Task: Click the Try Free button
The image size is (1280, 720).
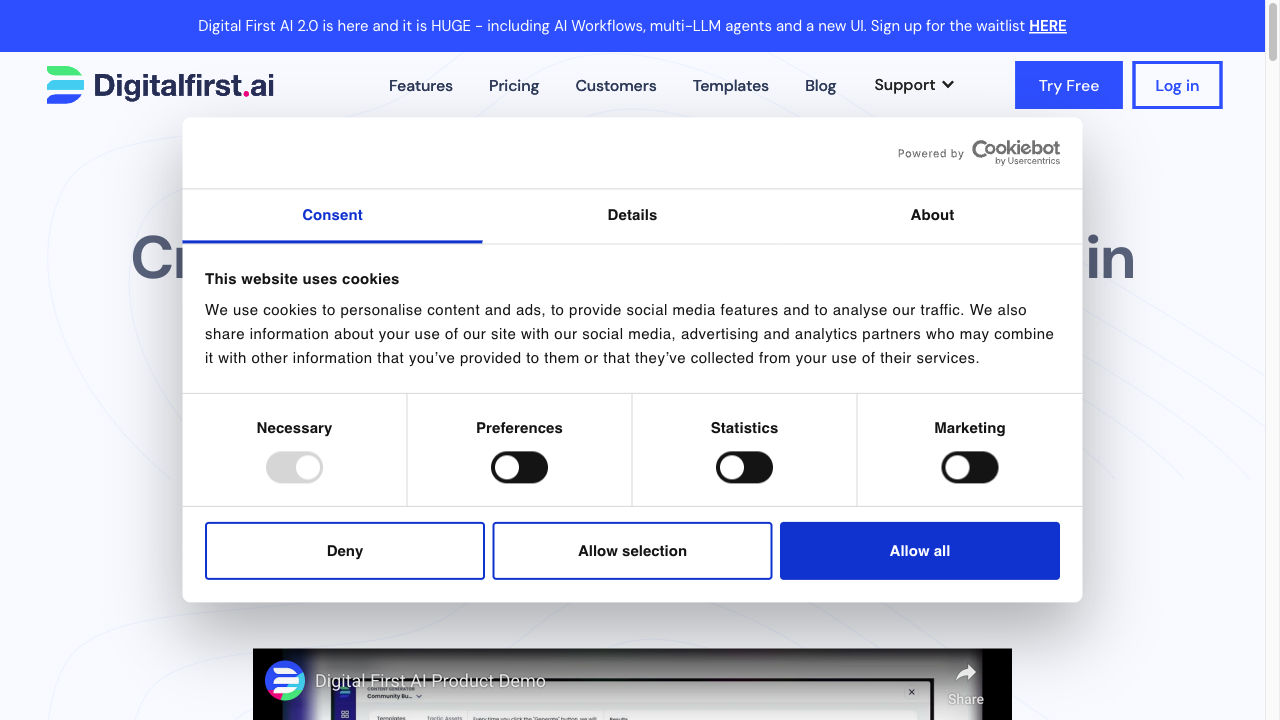Action: click(x=1069, y=85)
